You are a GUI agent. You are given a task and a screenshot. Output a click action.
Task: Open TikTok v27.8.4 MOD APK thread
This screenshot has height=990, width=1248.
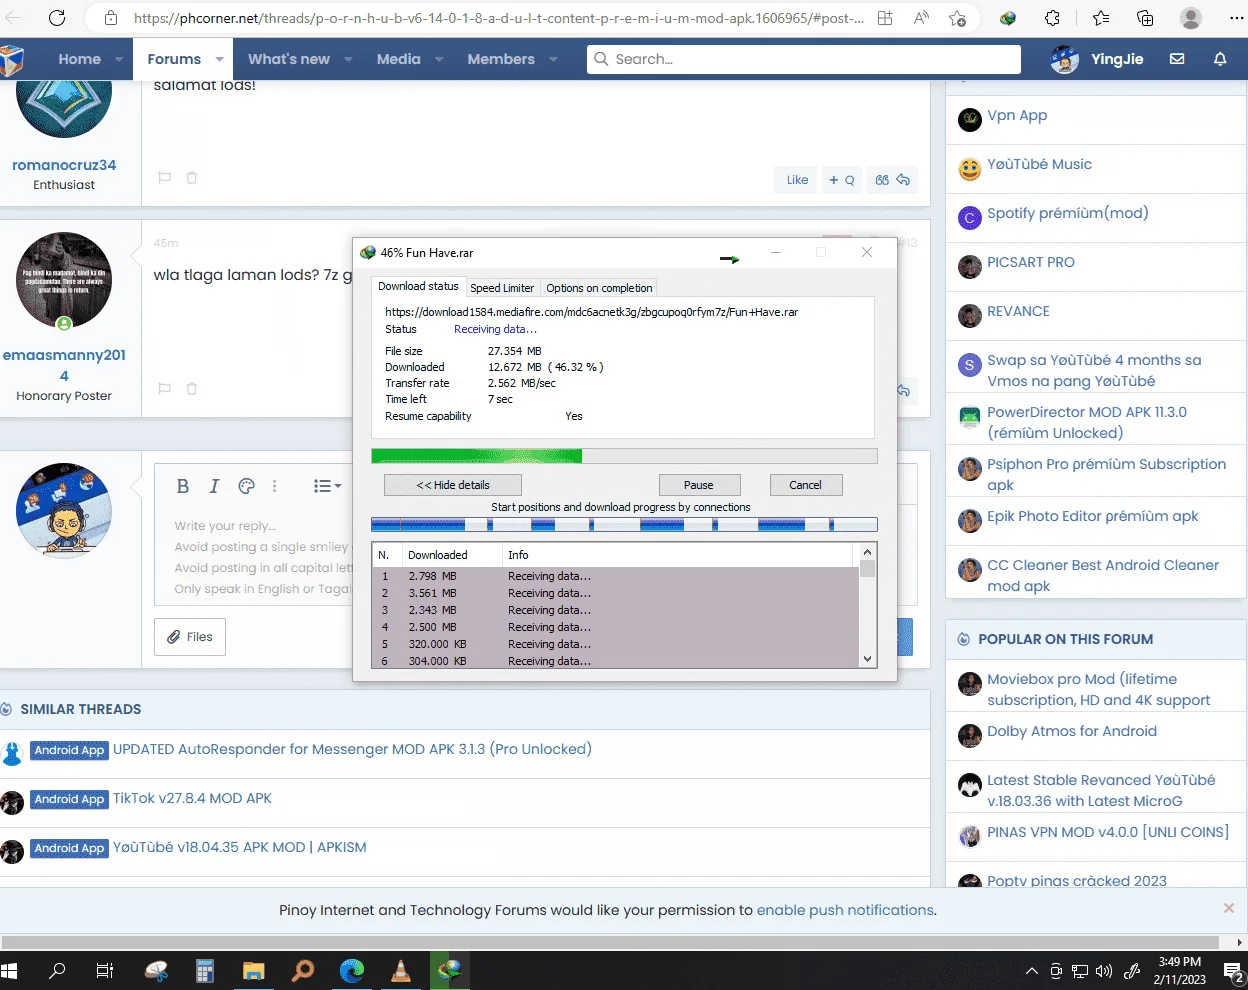pyautogui.click(x=192, y=798)
